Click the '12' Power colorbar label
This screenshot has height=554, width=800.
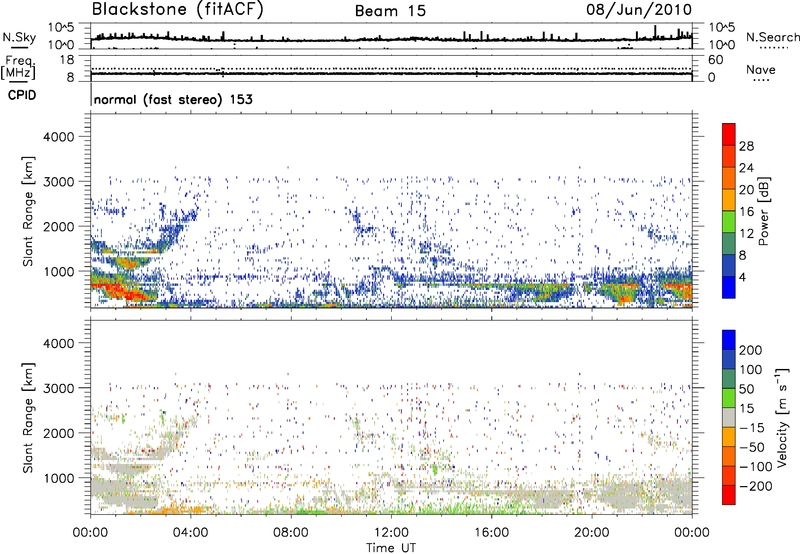coord(746,234)
